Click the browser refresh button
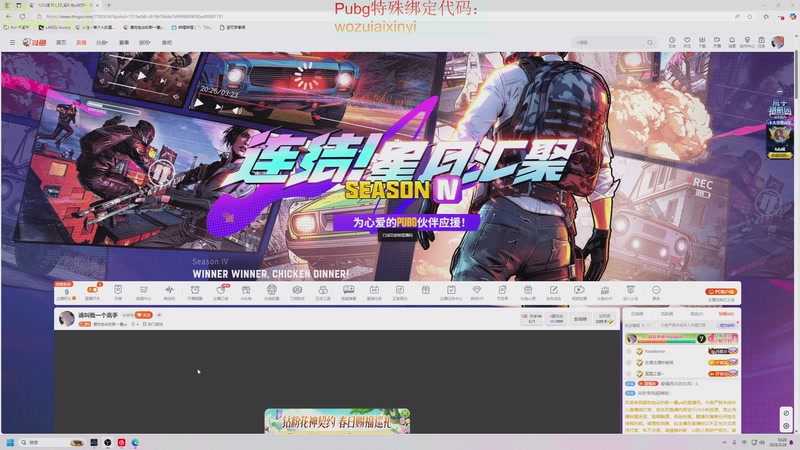Viewport: 800px width, 450px height. 22,16
